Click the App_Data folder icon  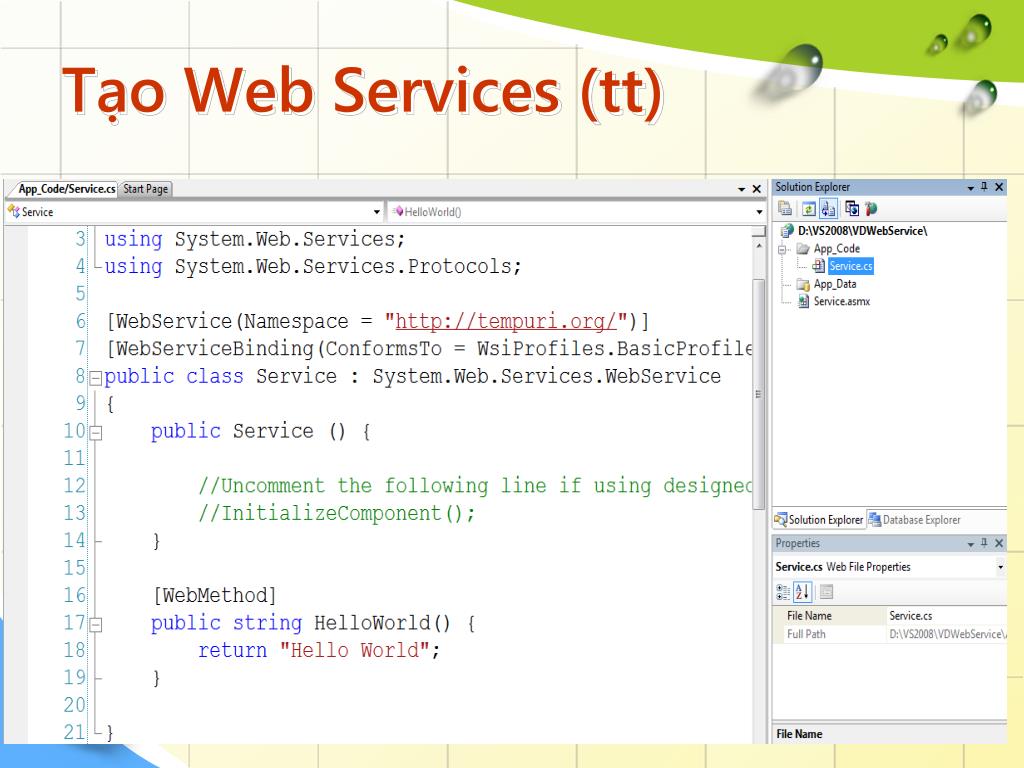tap(803, 284)
